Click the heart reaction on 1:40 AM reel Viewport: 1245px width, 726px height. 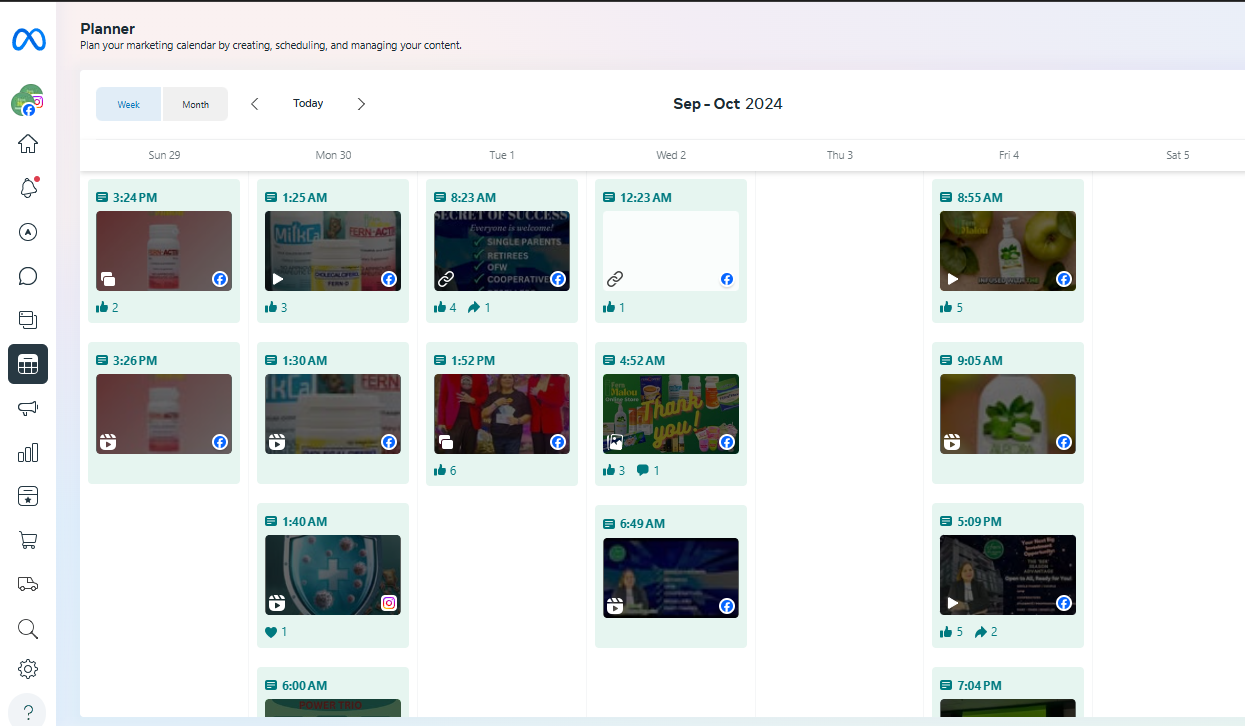(276, 632)
